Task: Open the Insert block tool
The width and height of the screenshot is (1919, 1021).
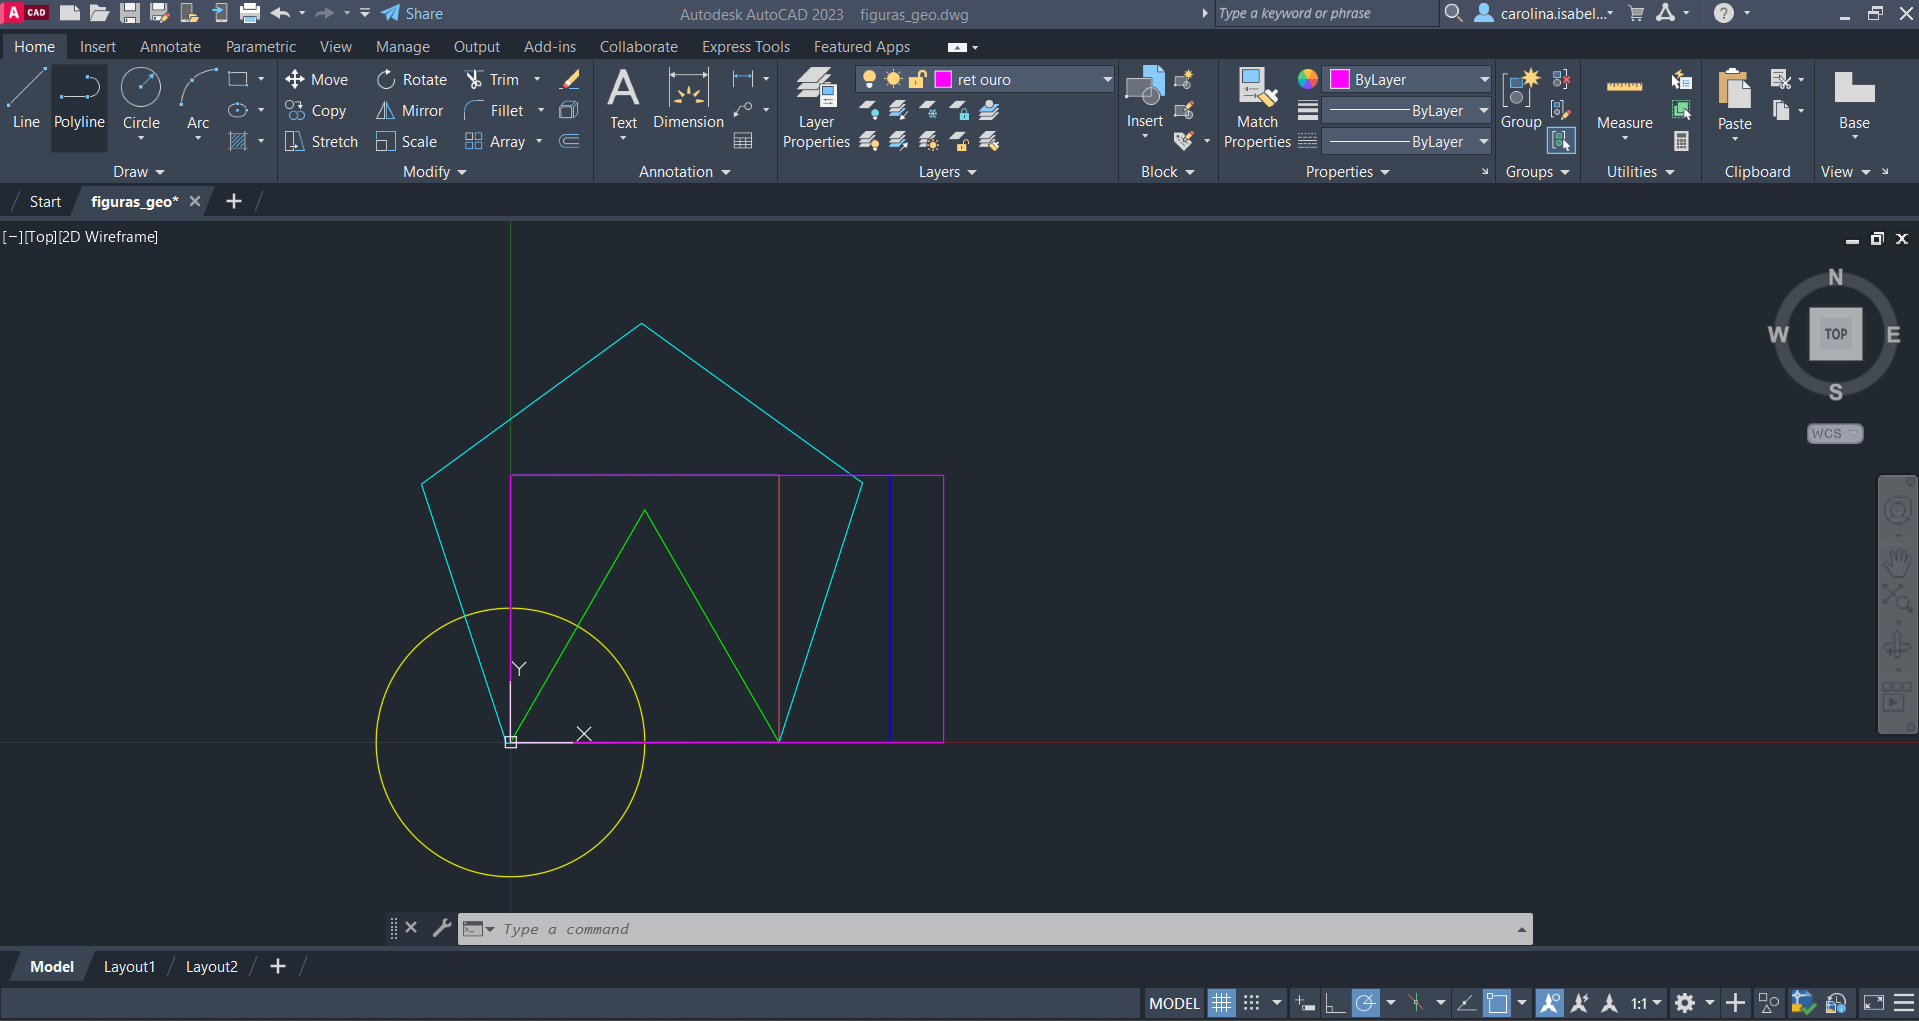Action: coord(1145,98)
